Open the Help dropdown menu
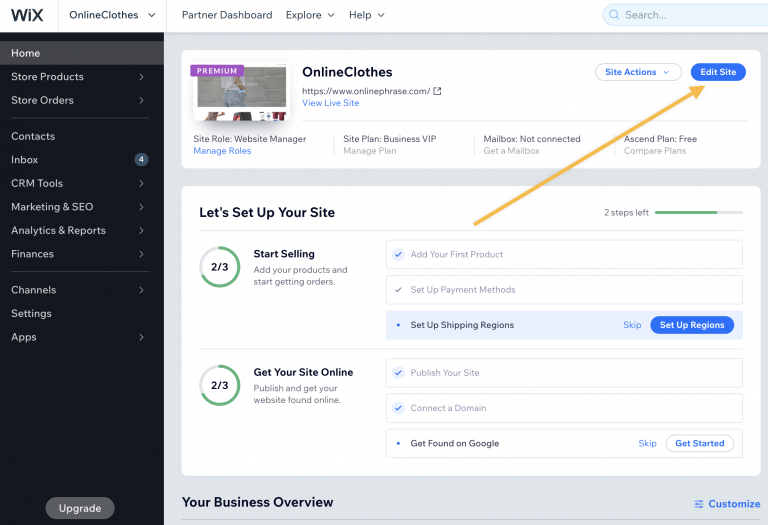The image size is (768, 525). pyautogui.click(x=366, y=15)
